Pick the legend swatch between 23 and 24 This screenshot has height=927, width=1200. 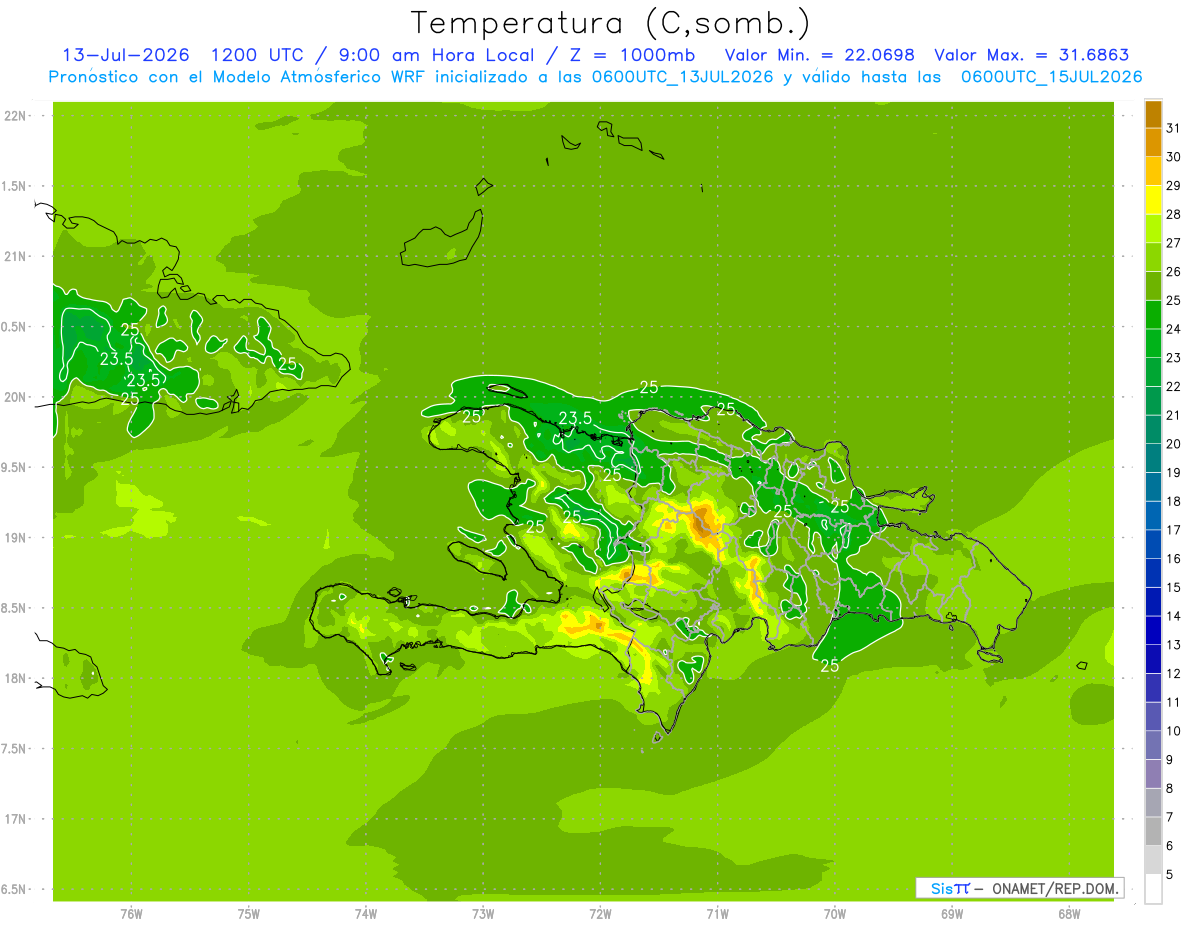pos(1153,344)
